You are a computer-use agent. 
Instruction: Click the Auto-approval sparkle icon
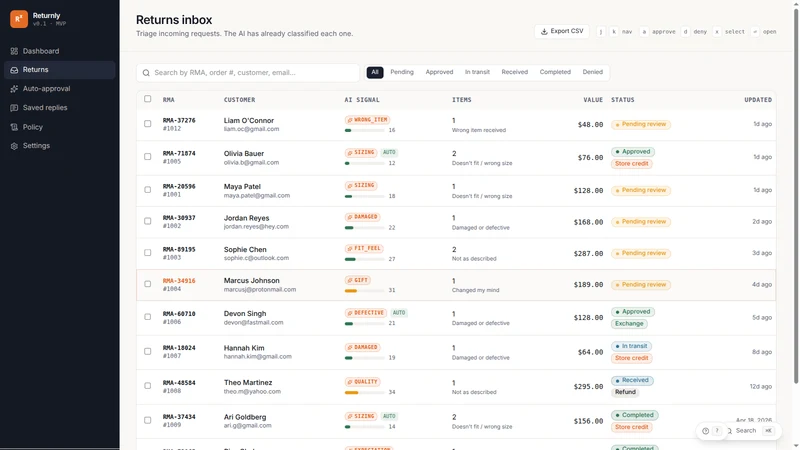14,89
